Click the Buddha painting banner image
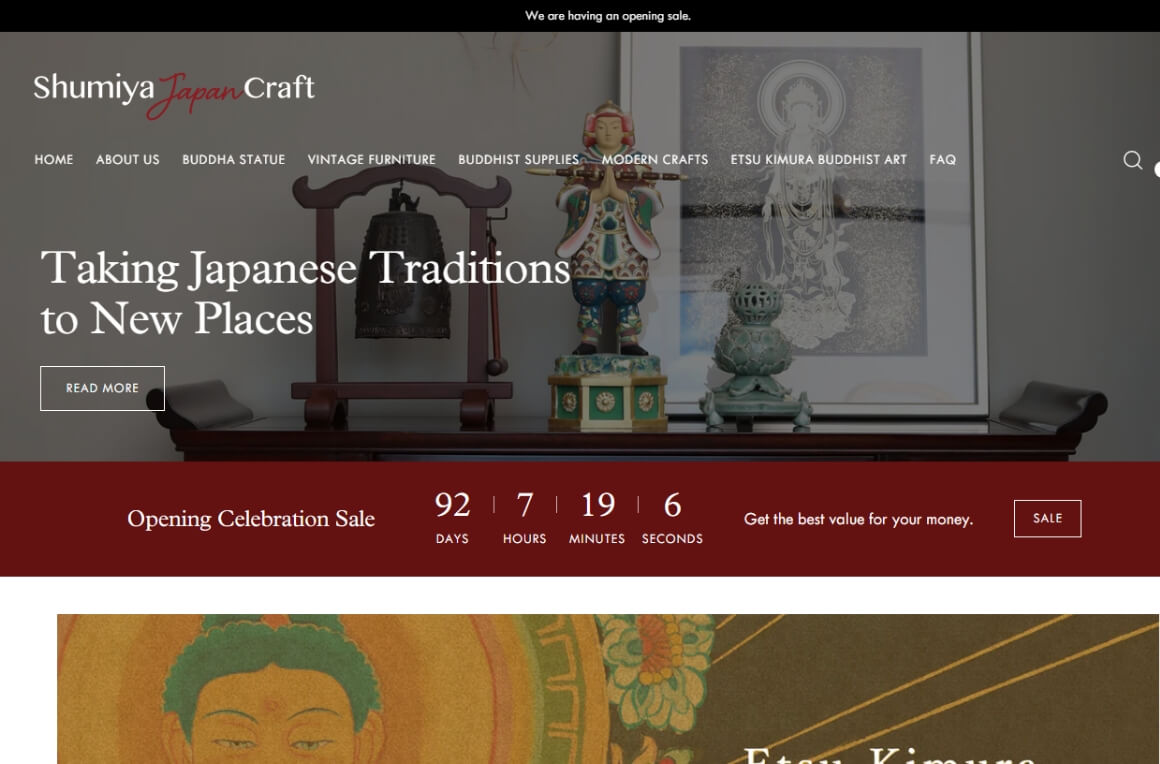 coord(608,689)
